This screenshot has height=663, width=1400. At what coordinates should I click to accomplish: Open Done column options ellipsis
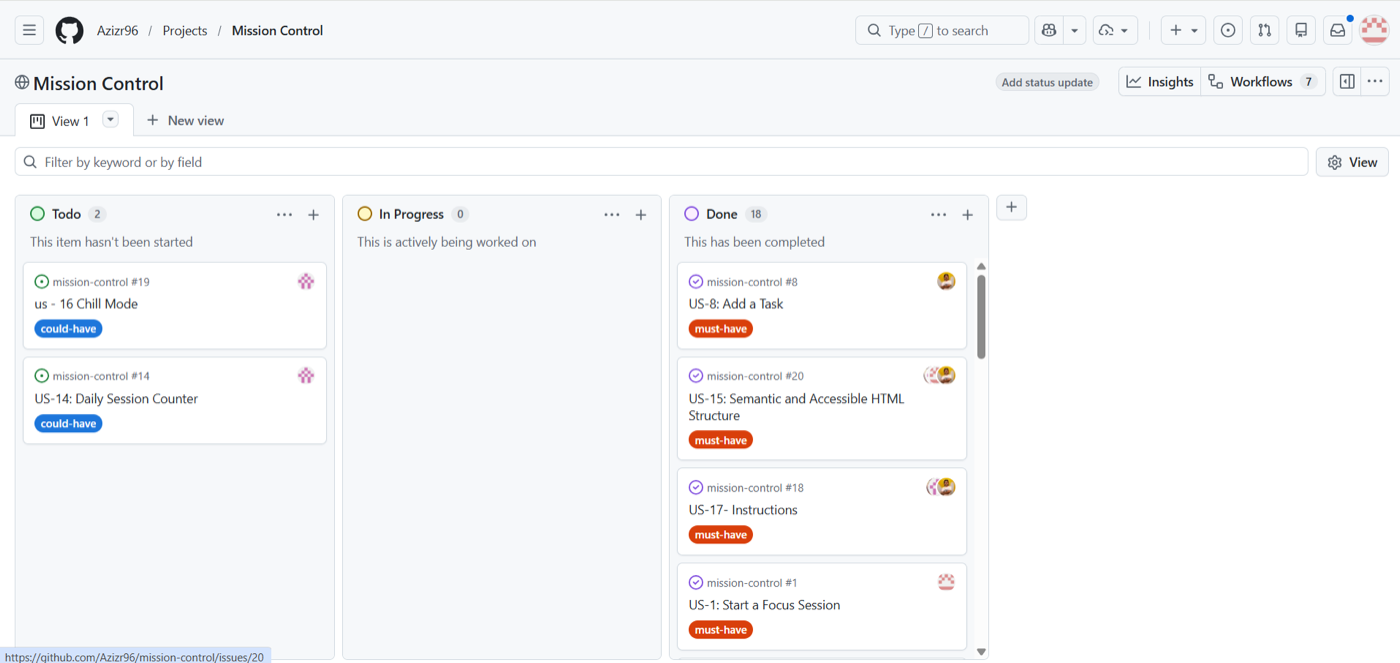938,214
